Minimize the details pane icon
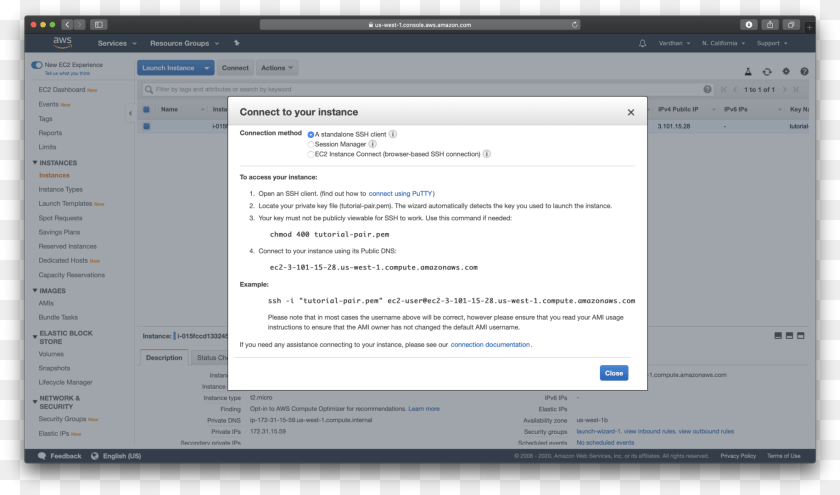This screenshot has width=840, height=495. [x=778, y=336]
